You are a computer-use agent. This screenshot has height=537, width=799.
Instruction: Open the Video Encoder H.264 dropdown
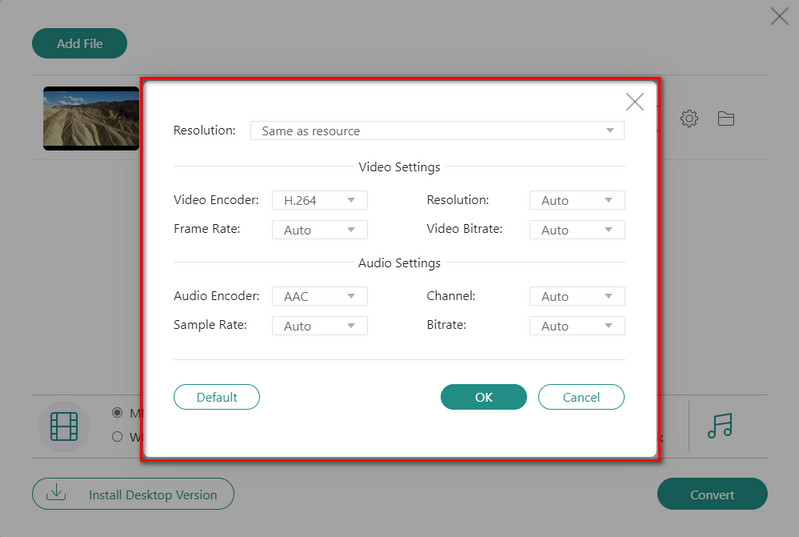320,200
